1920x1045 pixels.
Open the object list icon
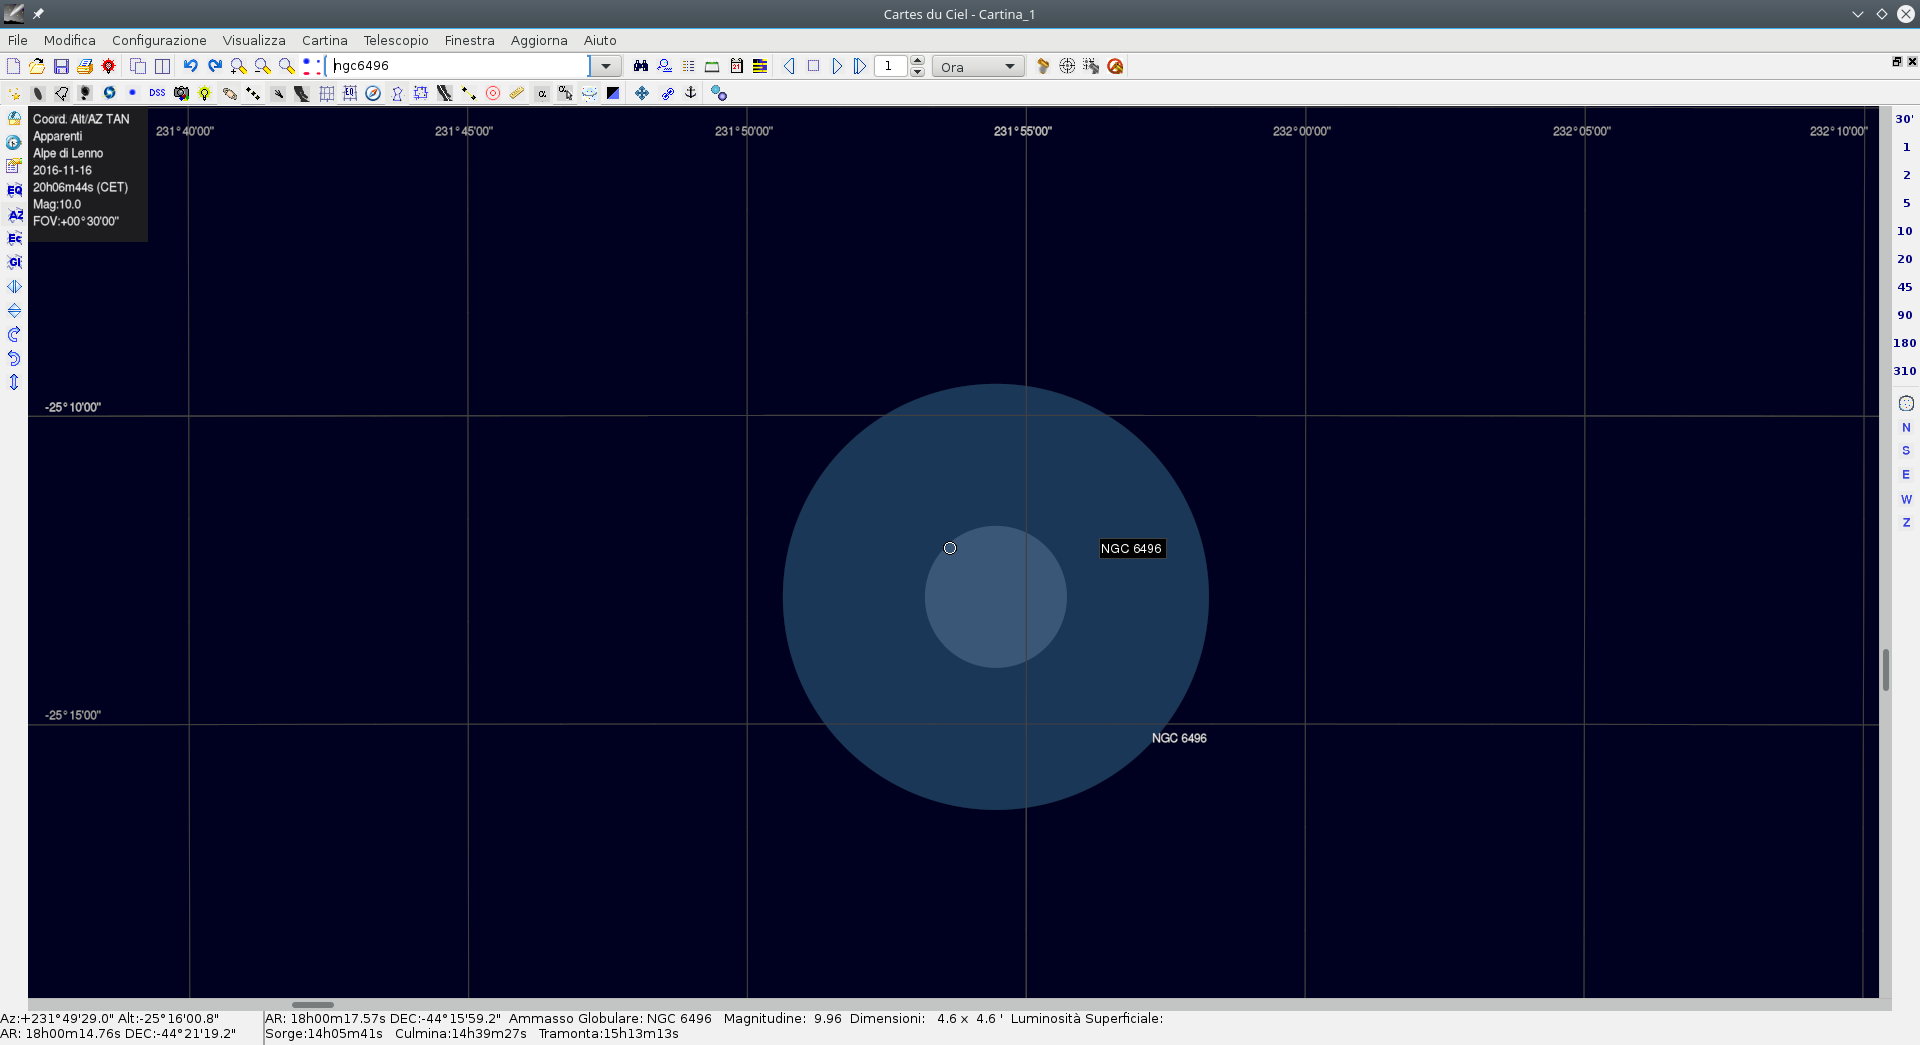click(x=689, y=66)
